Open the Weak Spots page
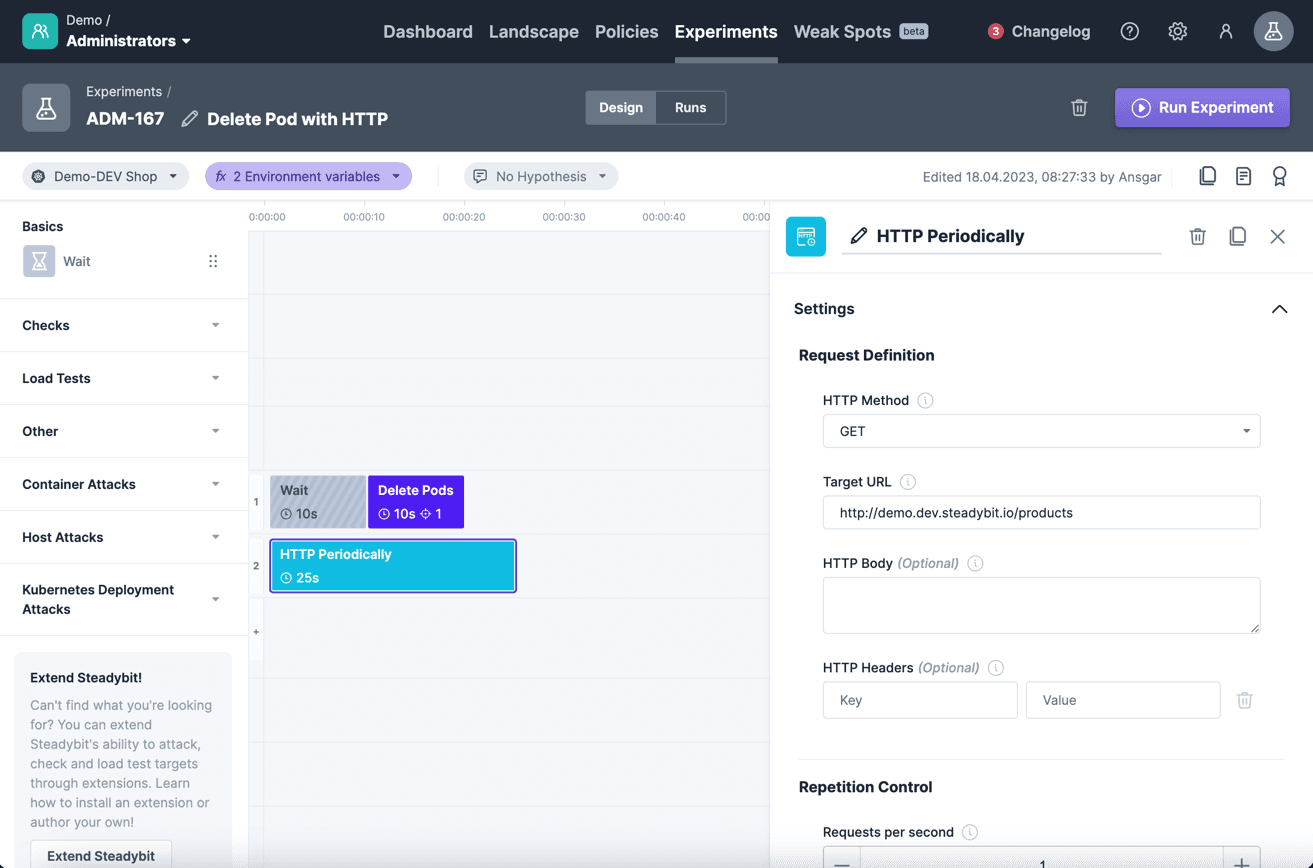The image size is (1313, 868). click(x=843, y=31)
